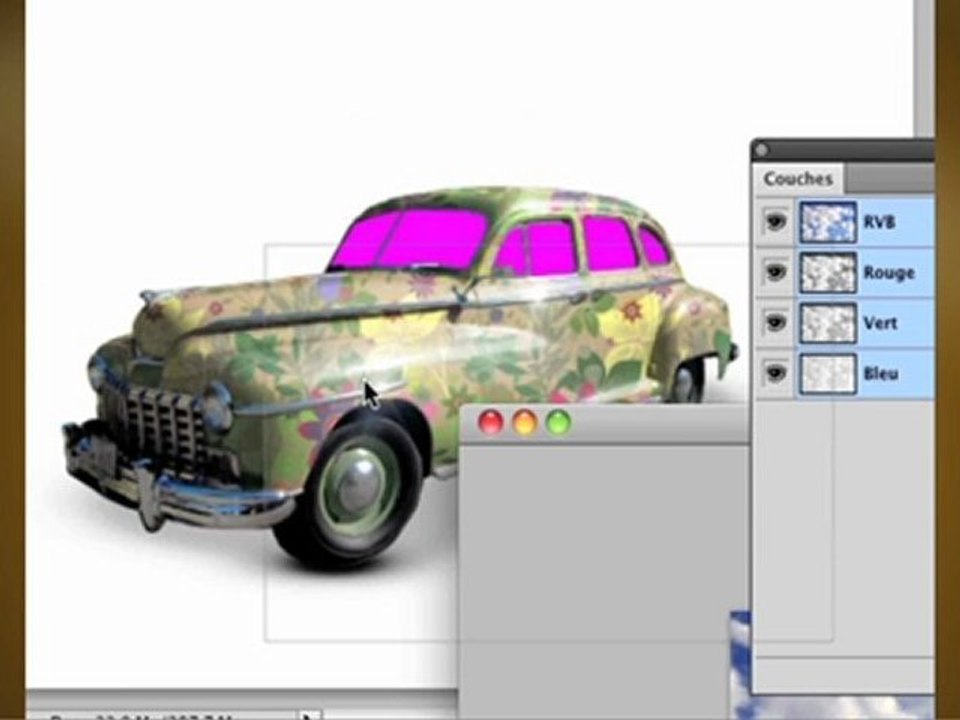The width and height of the screenshot is (960, 720).
Task: Hide the RVB channel eye icon
Action: (x=775, y=221)
